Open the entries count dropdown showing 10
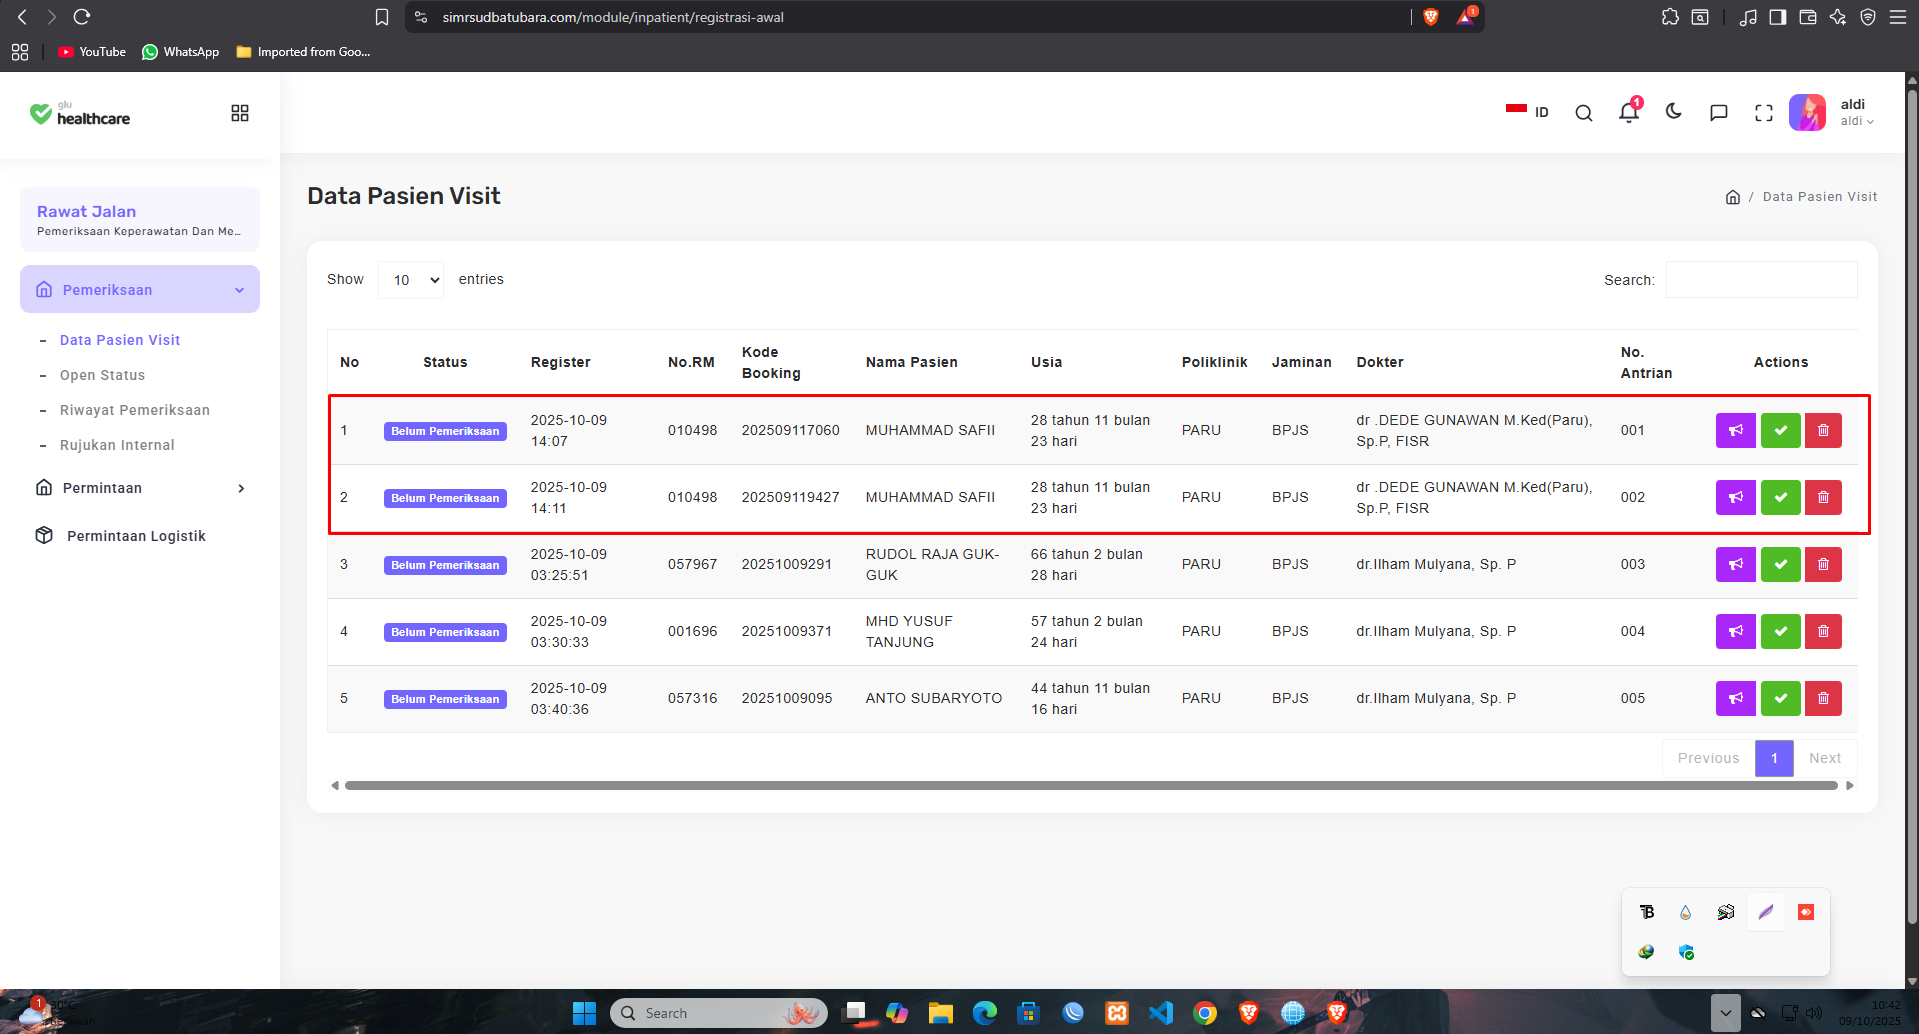The width and height of the screenshot is (1919, 1034). point(411,280)
